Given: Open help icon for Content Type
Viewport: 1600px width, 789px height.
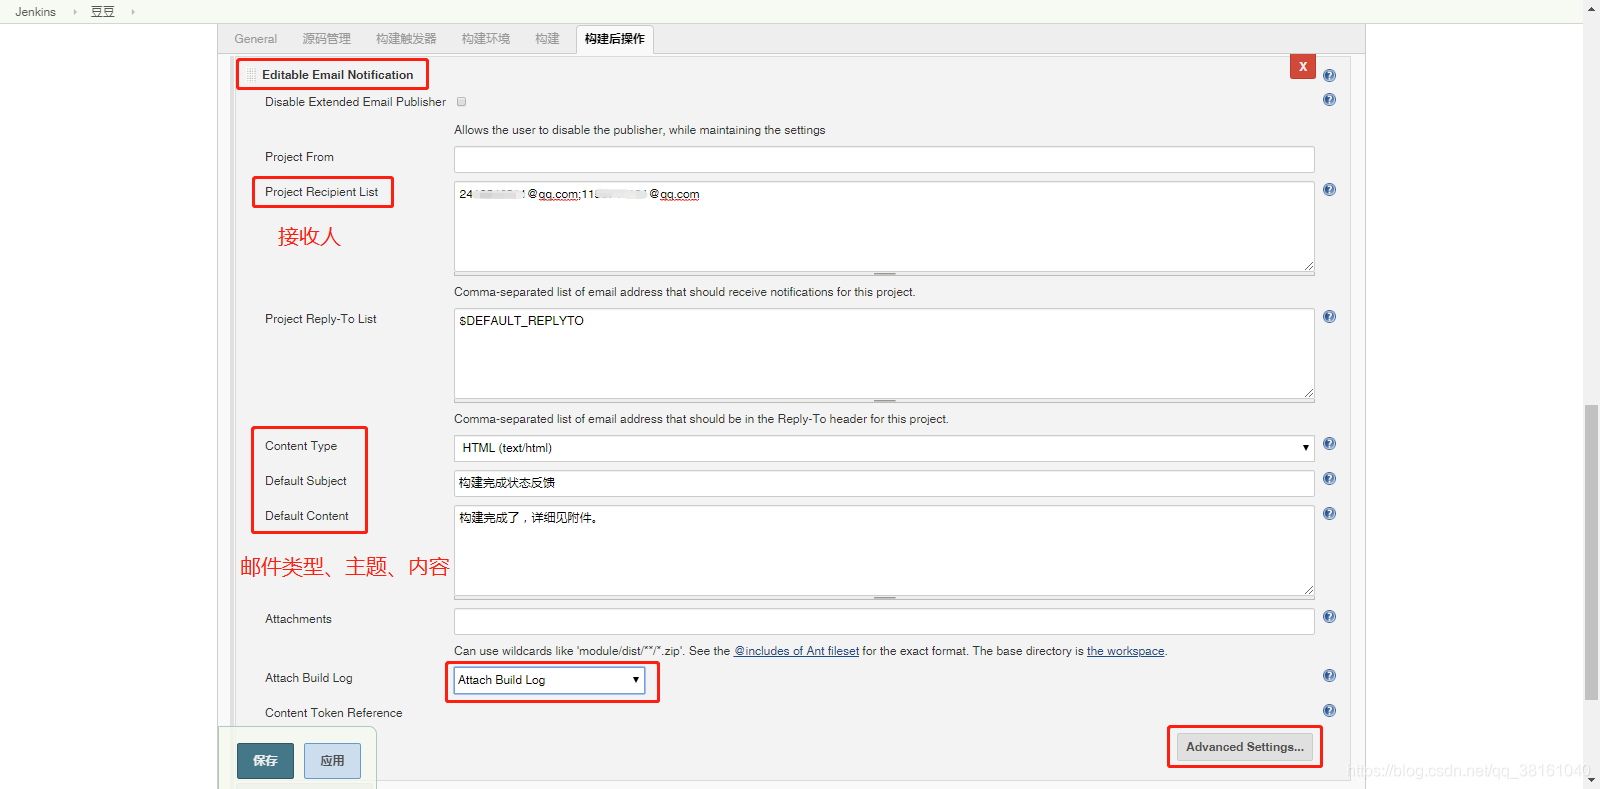Looking at the screenshot, I should click(1329, 443).
